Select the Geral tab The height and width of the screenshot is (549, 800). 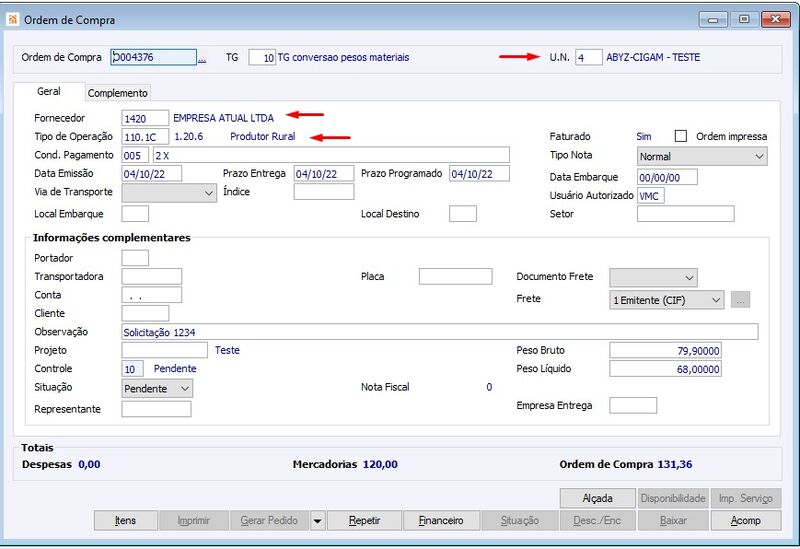[49, 91]
